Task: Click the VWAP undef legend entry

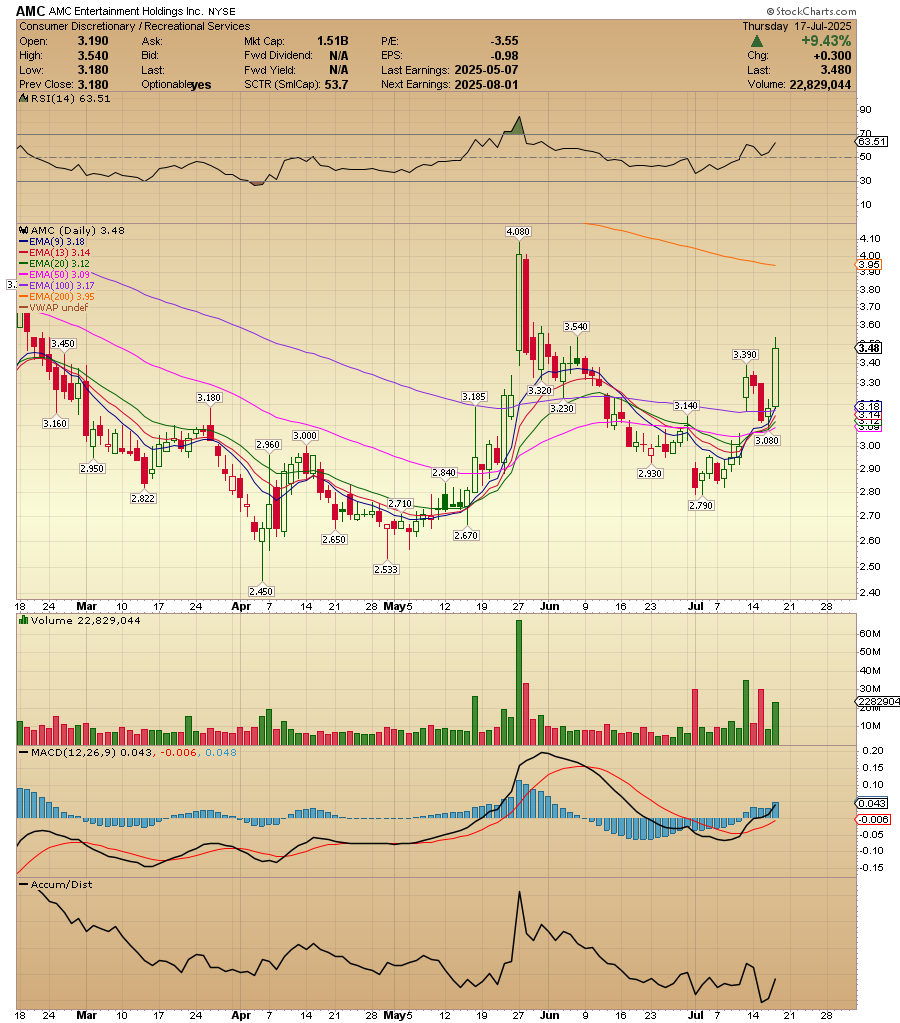Action: pyautogui.click(x=54, y=307)
